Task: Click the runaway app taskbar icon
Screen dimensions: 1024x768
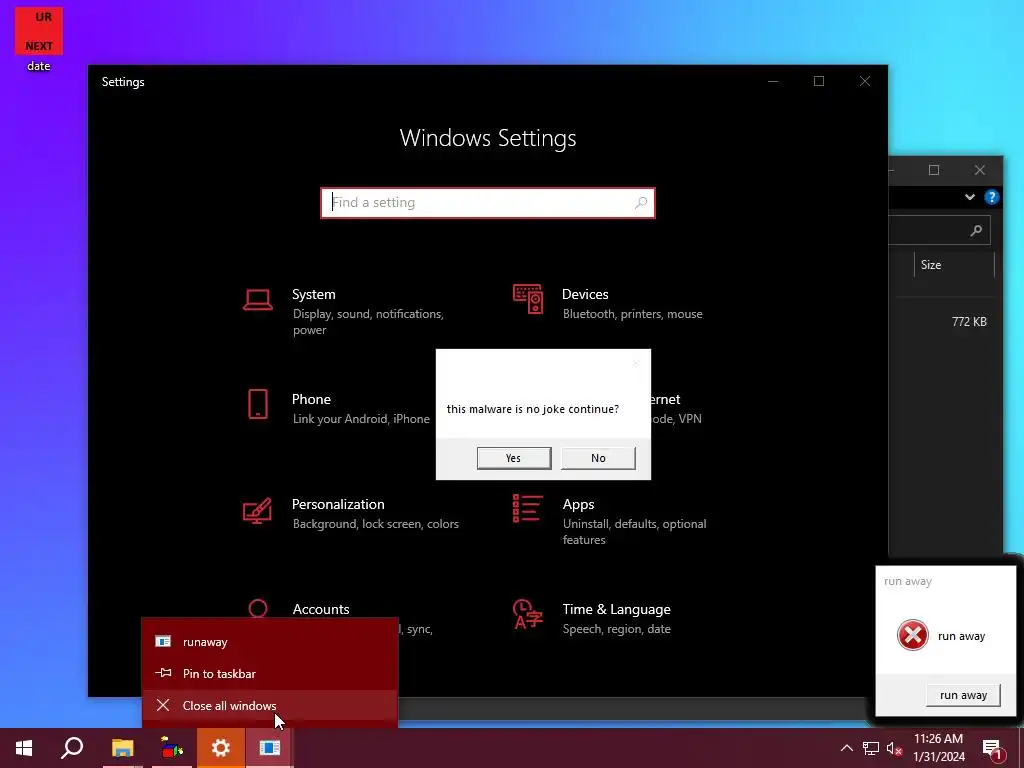Action: coord(270,748)
